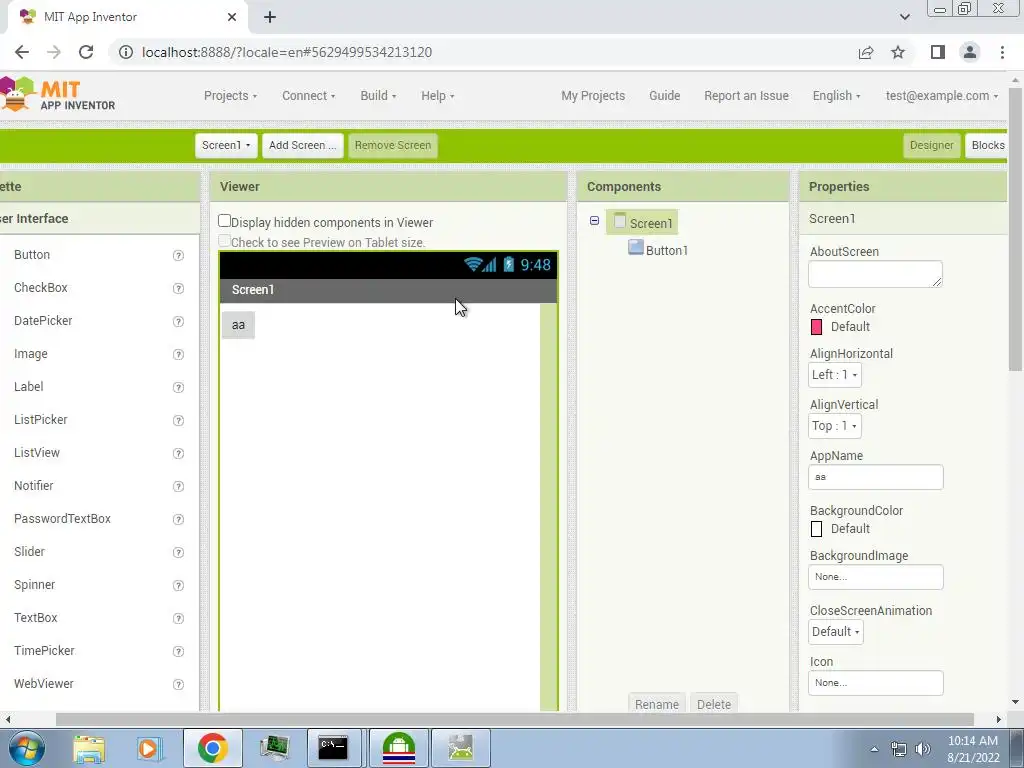Open the Build menu
This screenshot has width=1024, height=768.
378,95
